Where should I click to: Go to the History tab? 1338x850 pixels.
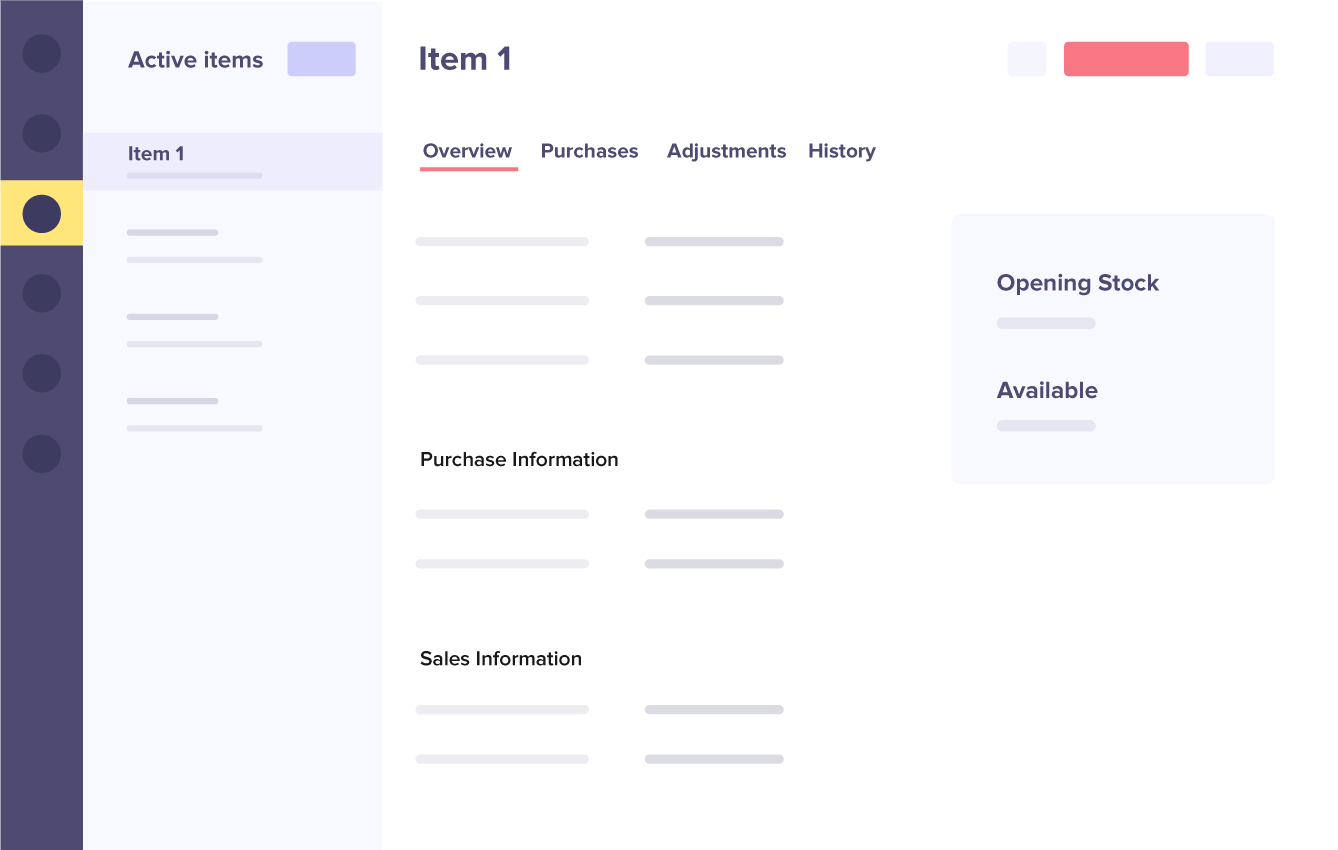(841, 151)
